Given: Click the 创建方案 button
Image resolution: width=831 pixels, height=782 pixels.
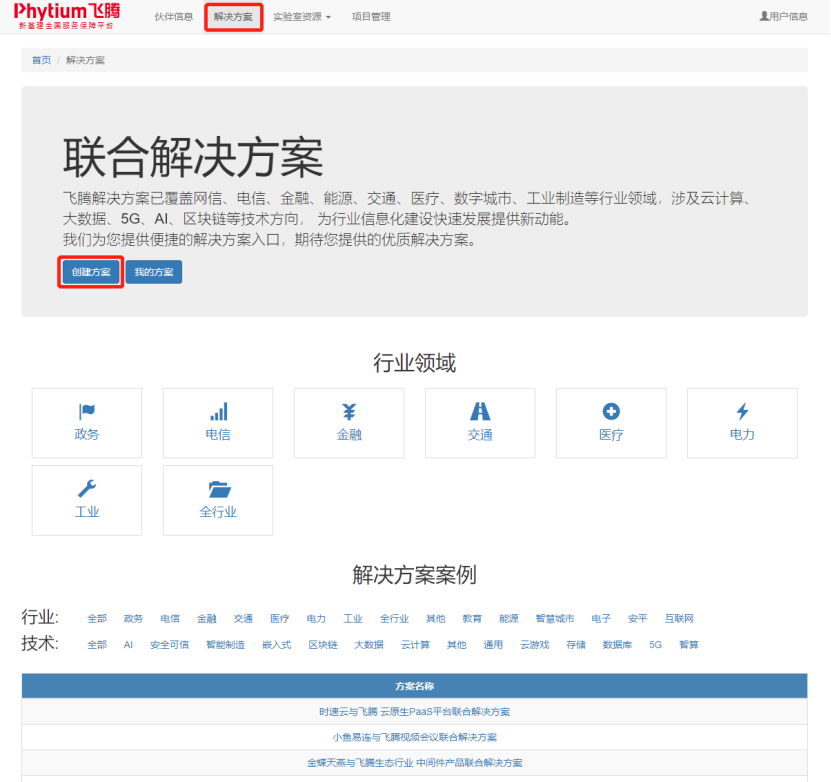Looking at the screenshot, I should 91,272.
